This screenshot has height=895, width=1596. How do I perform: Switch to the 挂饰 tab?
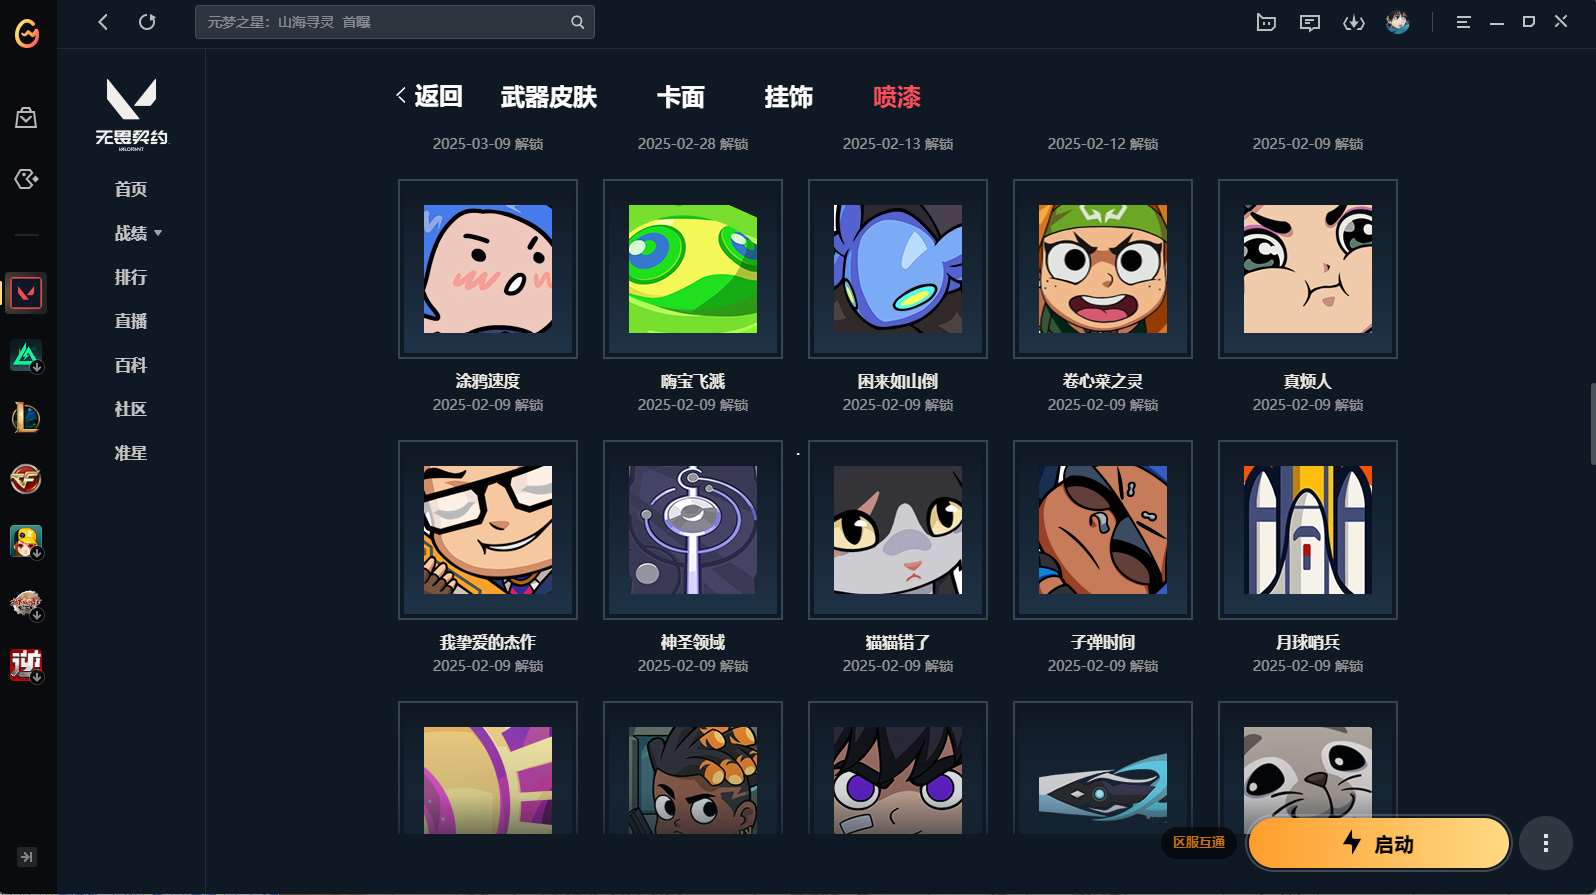[x=789, y=97]
